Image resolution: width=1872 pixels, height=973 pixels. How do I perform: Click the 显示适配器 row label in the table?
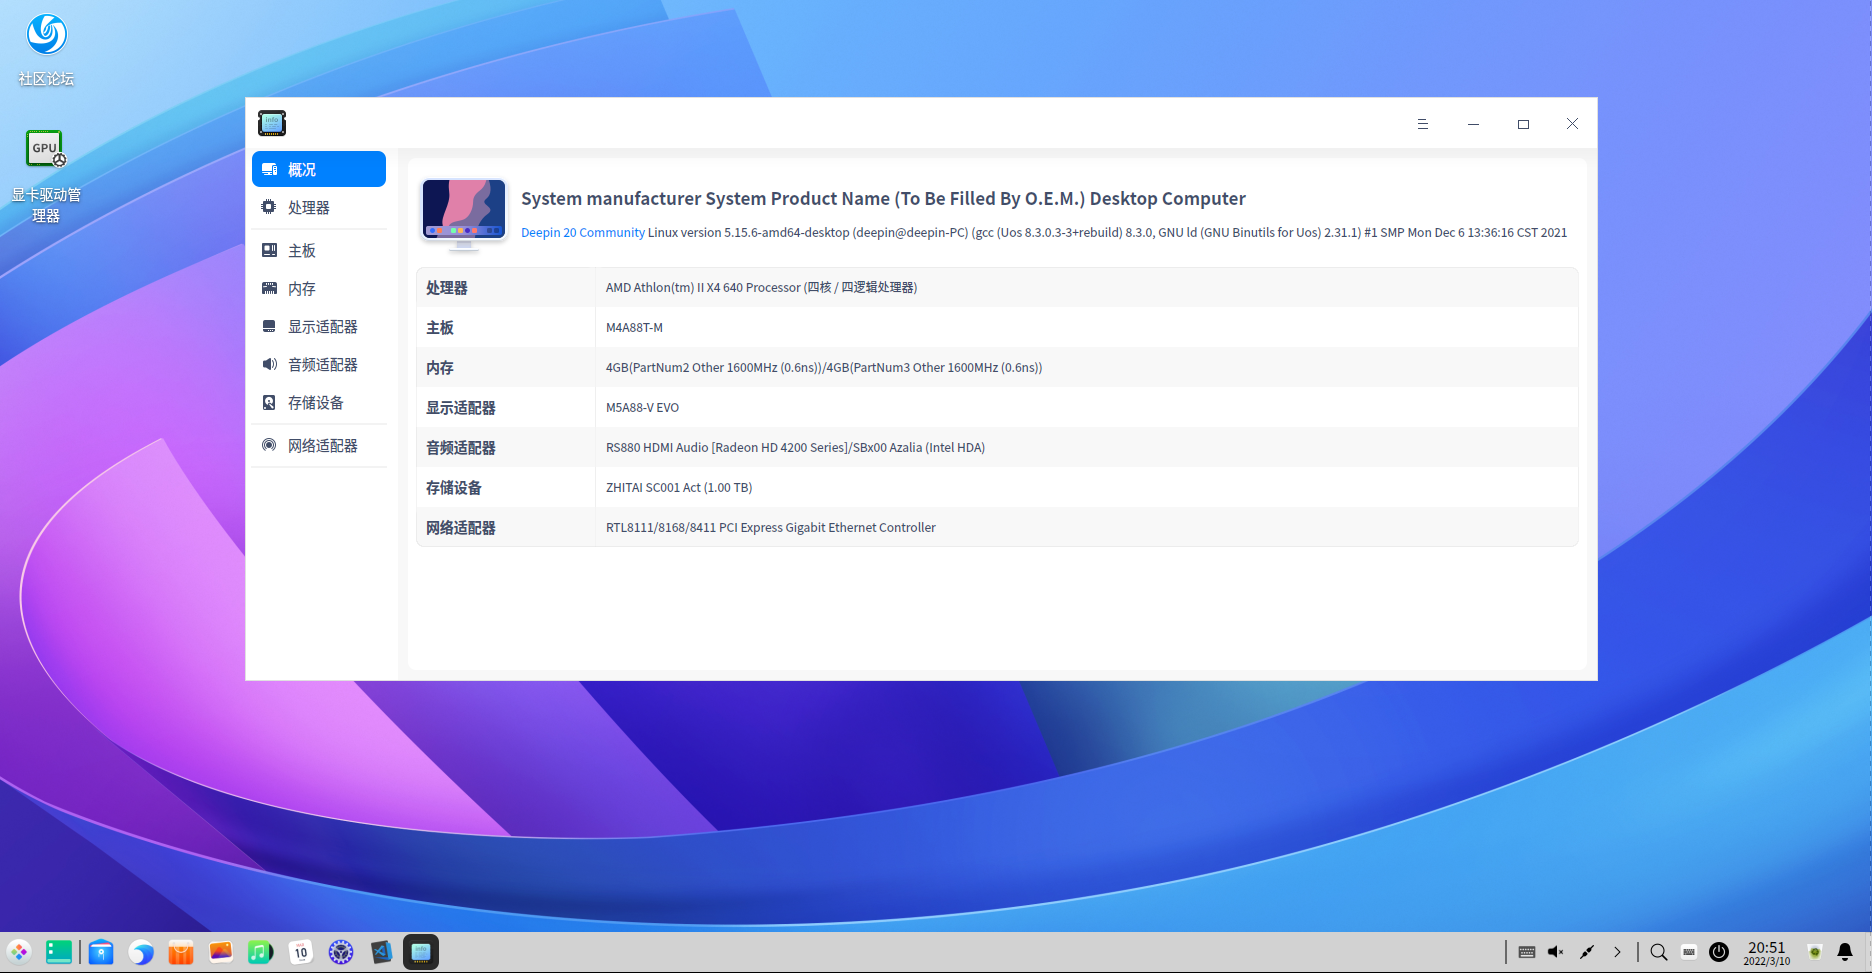[x=461, y=408]
